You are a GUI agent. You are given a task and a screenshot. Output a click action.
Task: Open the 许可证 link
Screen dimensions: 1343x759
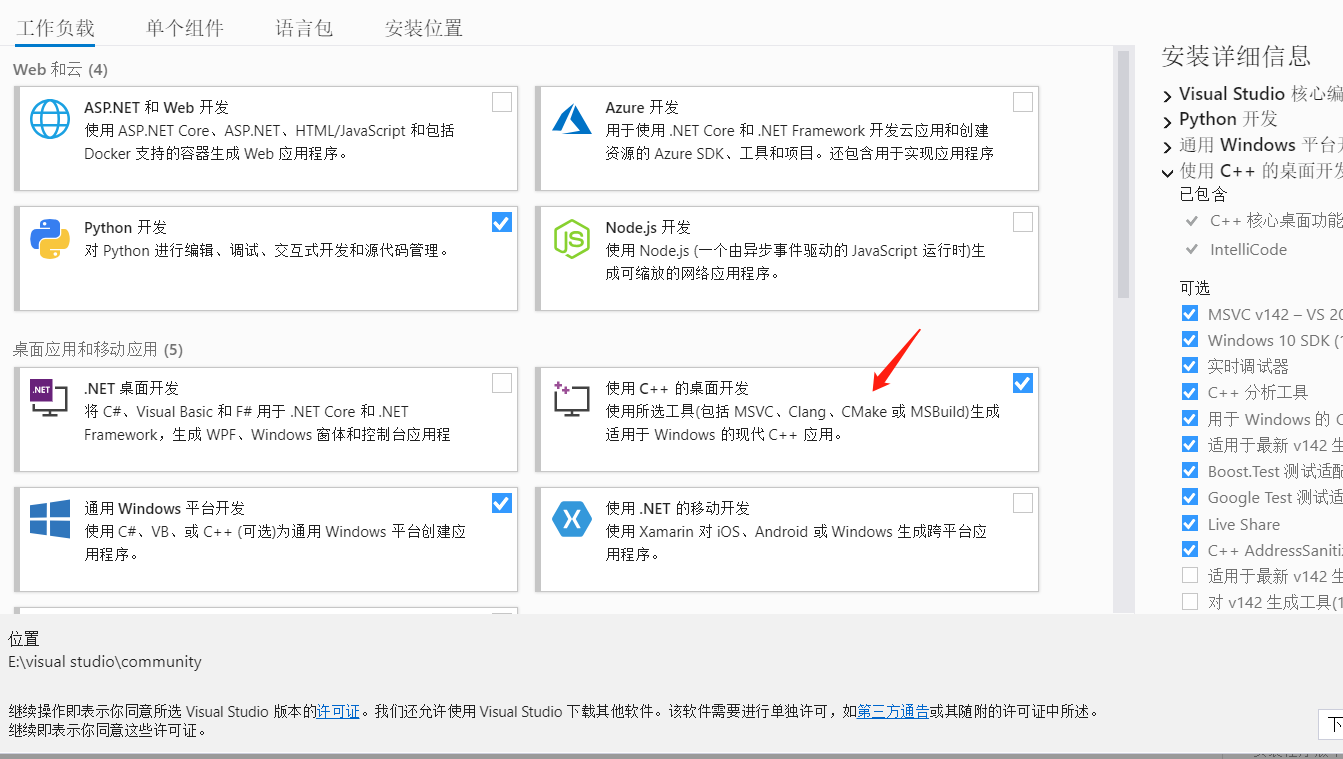pos(338,712)
